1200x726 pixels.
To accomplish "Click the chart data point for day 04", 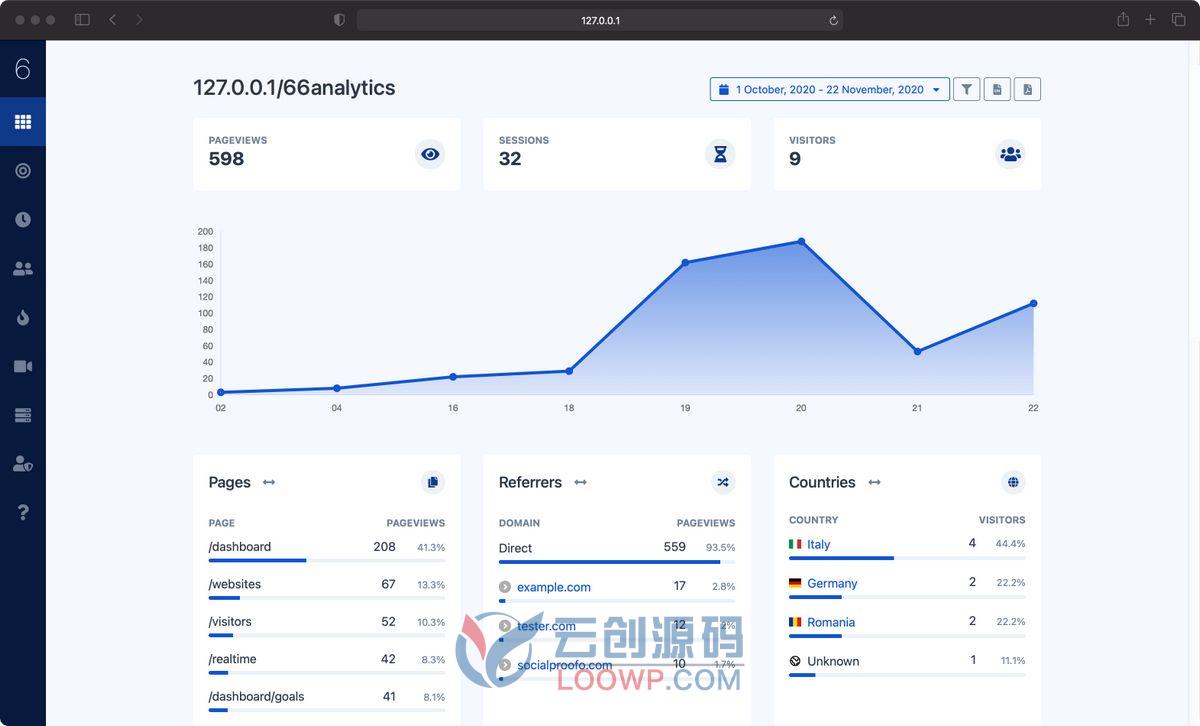I will click(337, 388).
